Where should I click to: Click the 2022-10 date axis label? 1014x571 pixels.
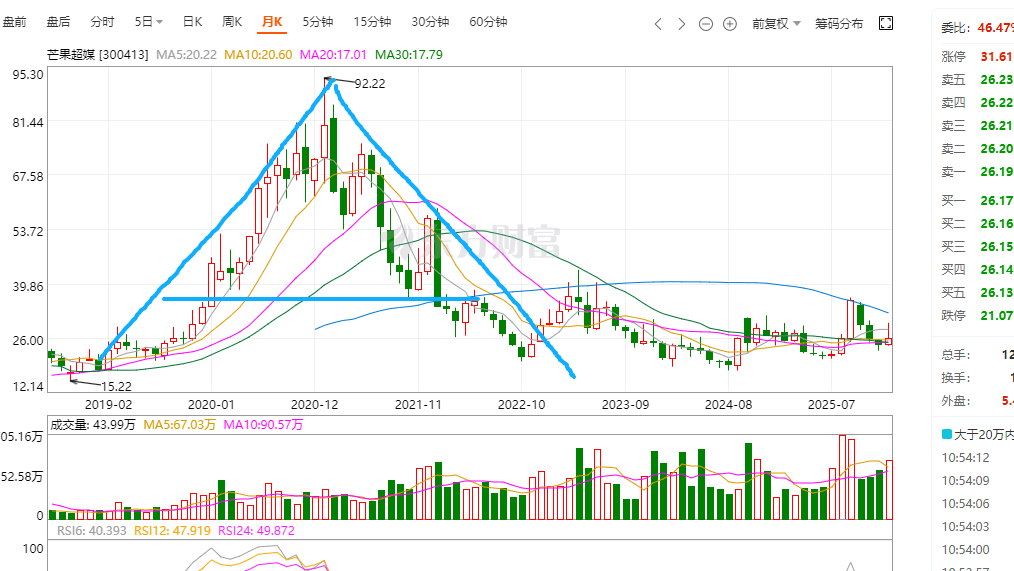click(x=521, y=405)
